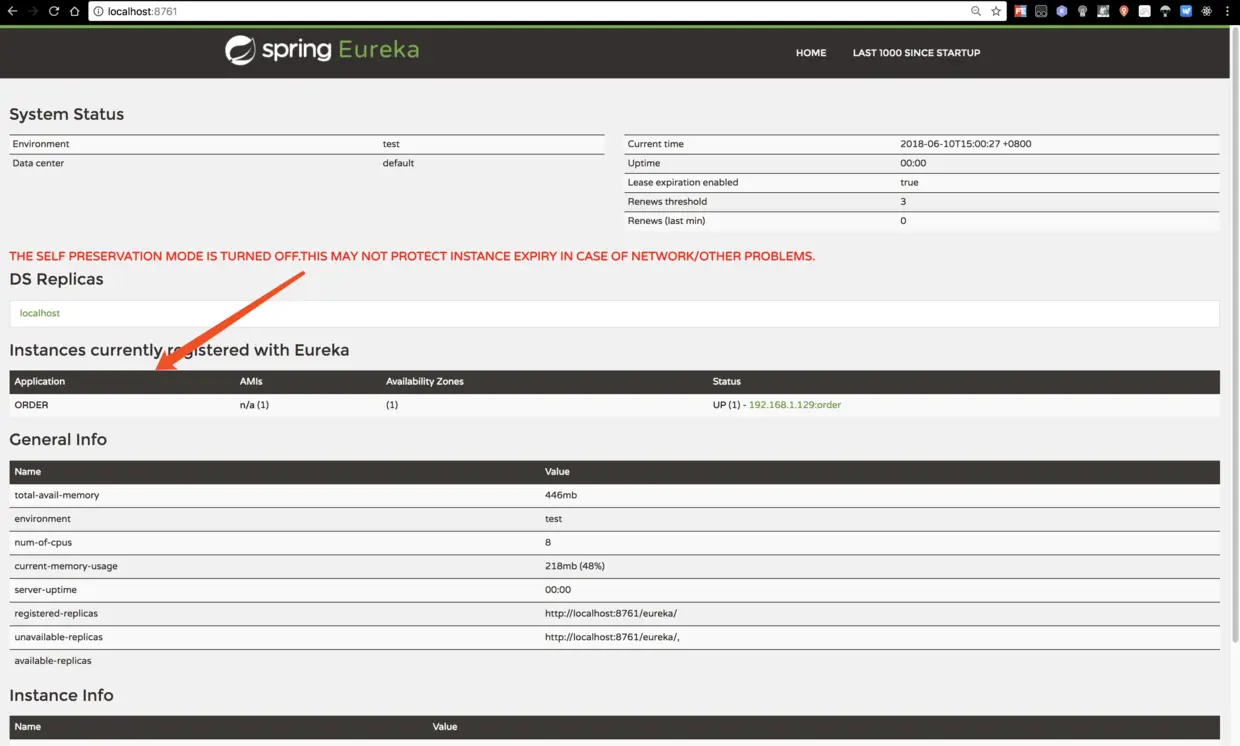Open the glasses extension icon

(1041, 11)
